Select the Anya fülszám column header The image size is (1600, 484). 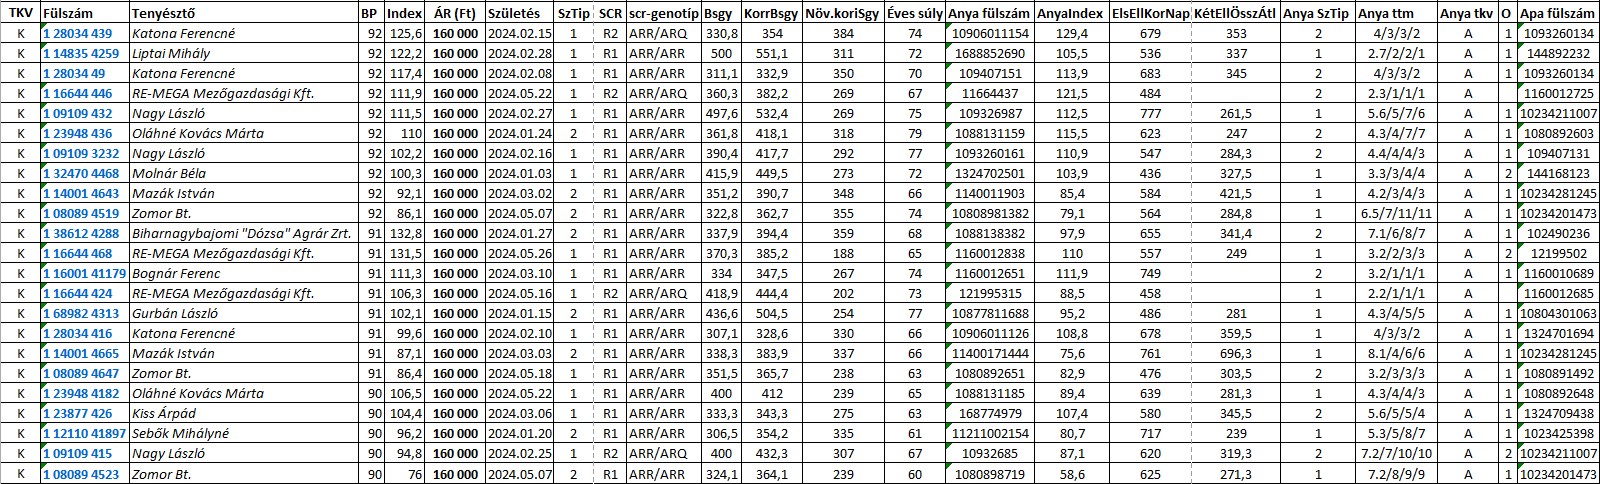[988, 14]
